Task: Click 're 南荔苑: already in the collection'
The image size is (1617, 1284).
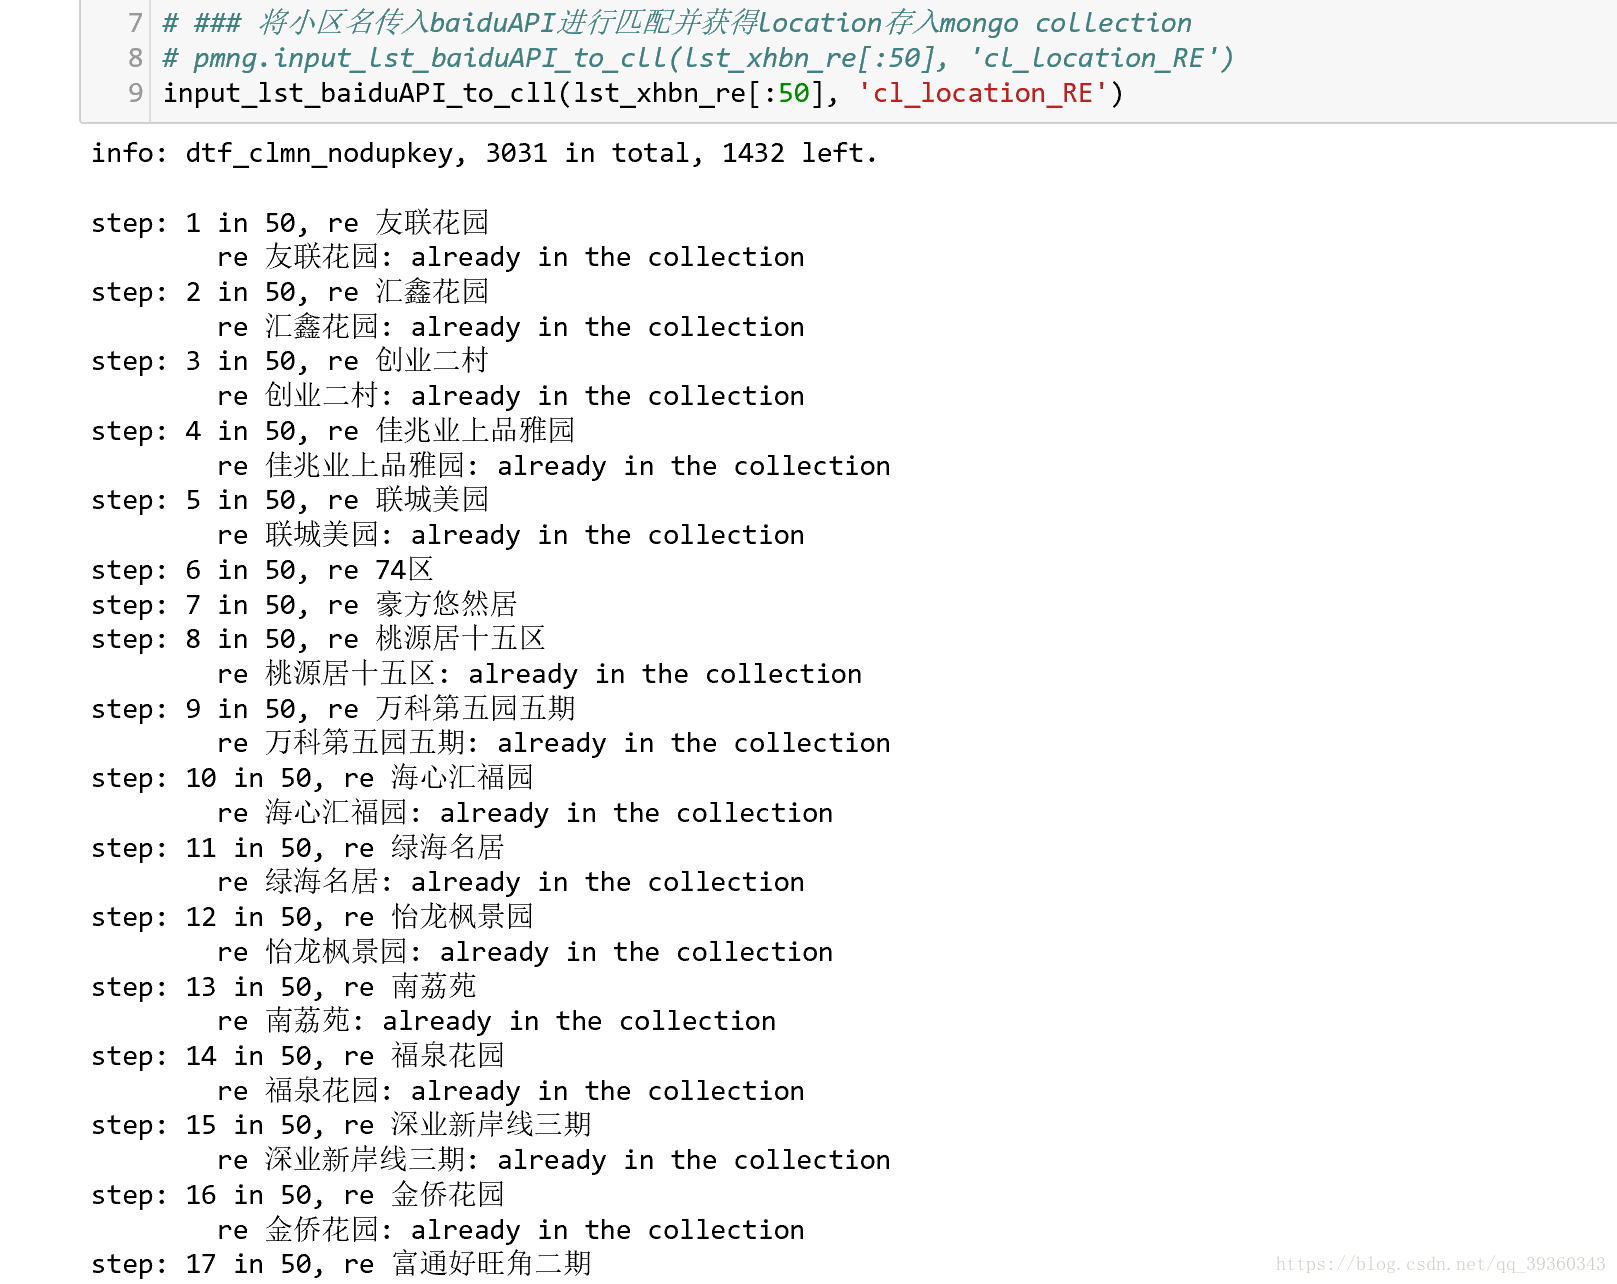Action: pos(497,1021)
